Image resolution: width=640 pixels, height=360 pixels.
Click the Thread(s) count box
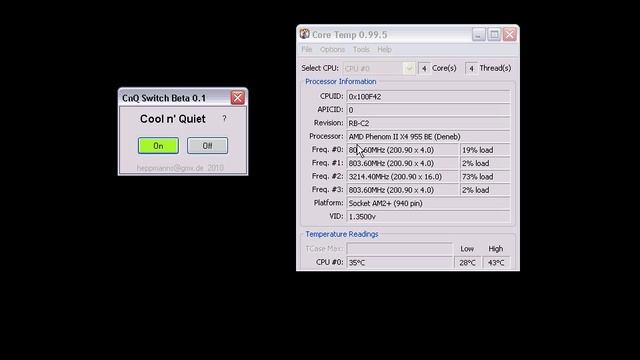click(471, 68)
